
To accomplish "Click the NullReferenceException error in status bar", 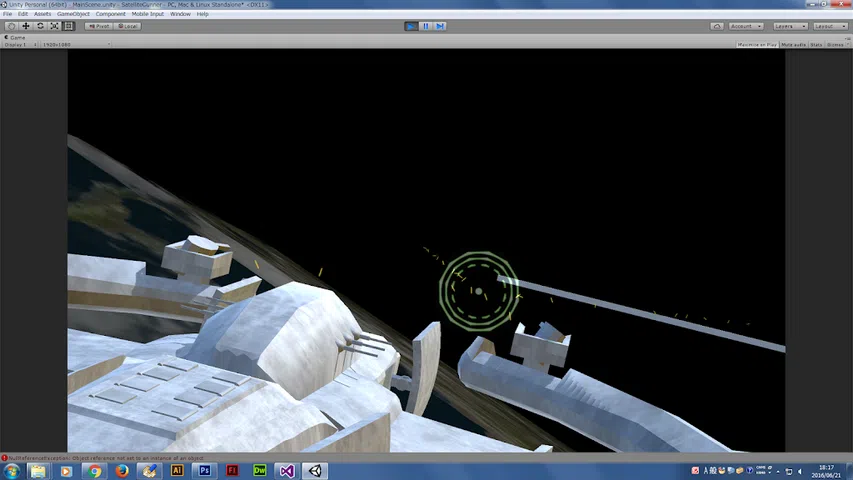I will pyautogui.click(x=106, y=458).
